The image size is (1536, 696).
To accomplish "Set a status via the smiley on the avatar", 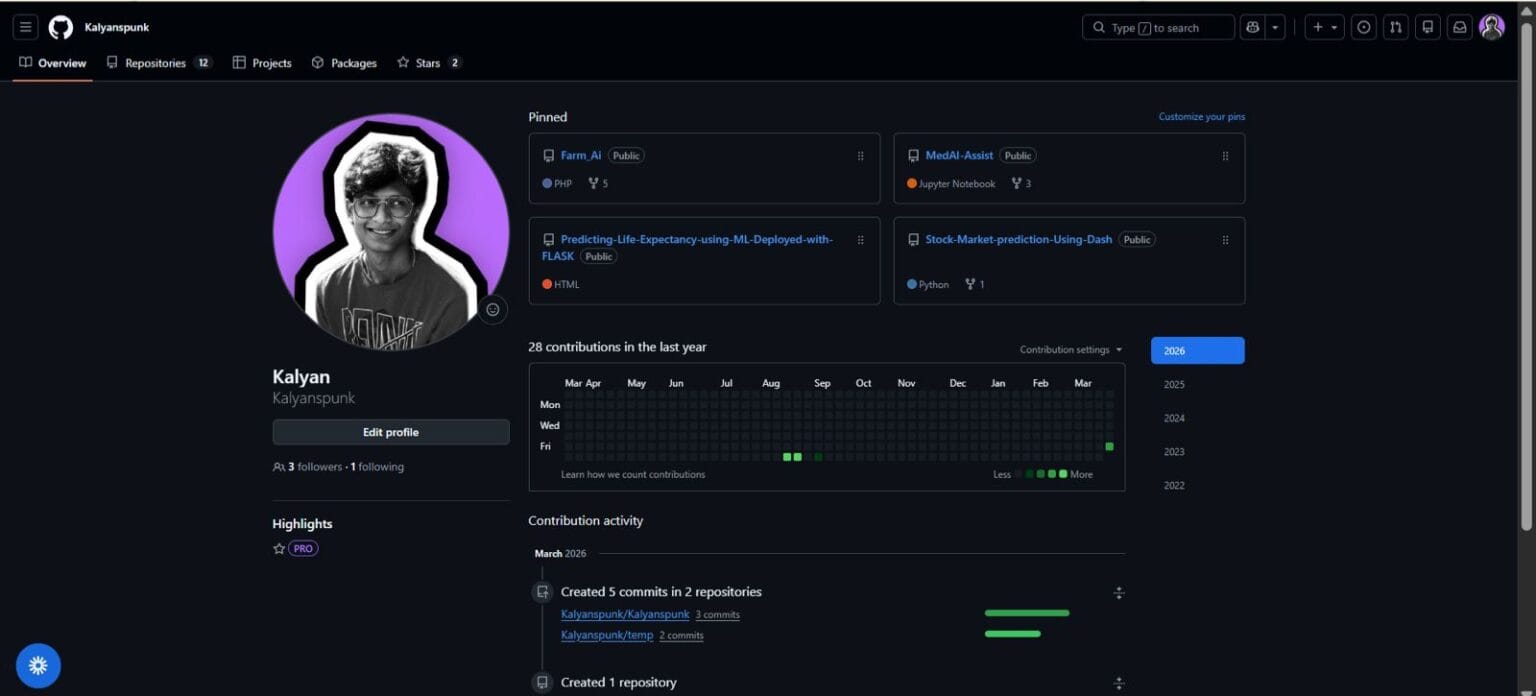I will pyautogui.click(x=492, y=309).
